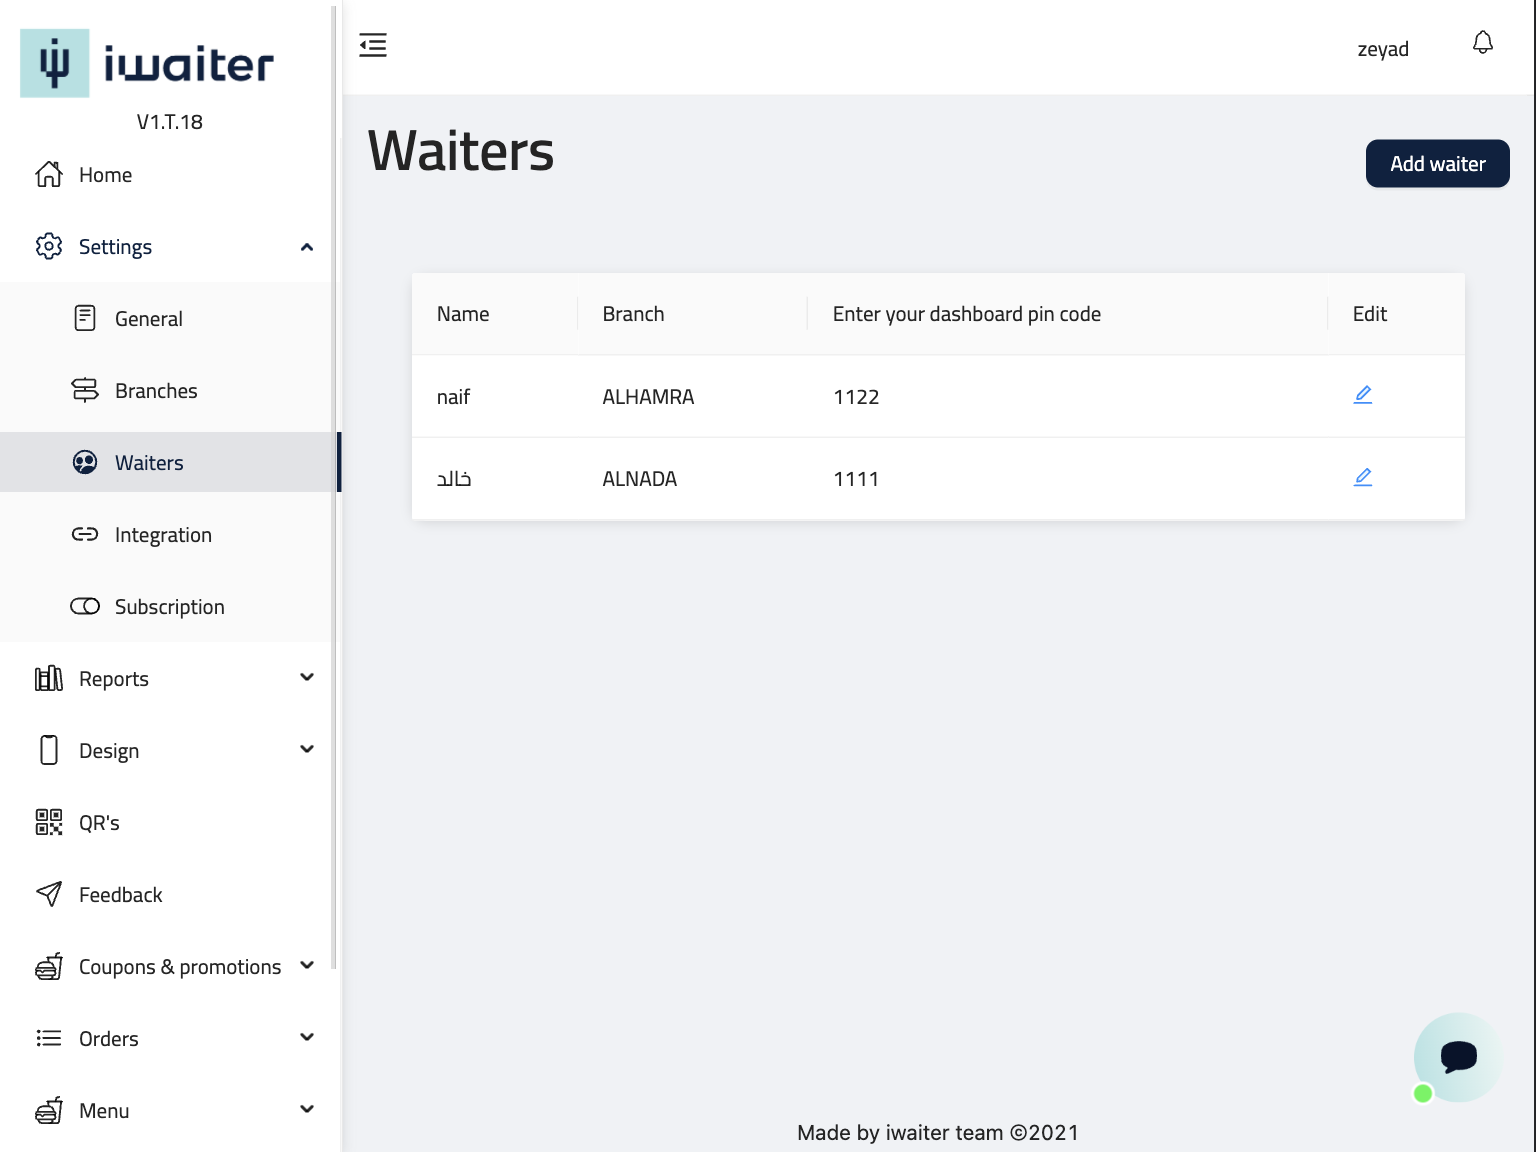Go to the Branches settings page

tap(155, 391)
